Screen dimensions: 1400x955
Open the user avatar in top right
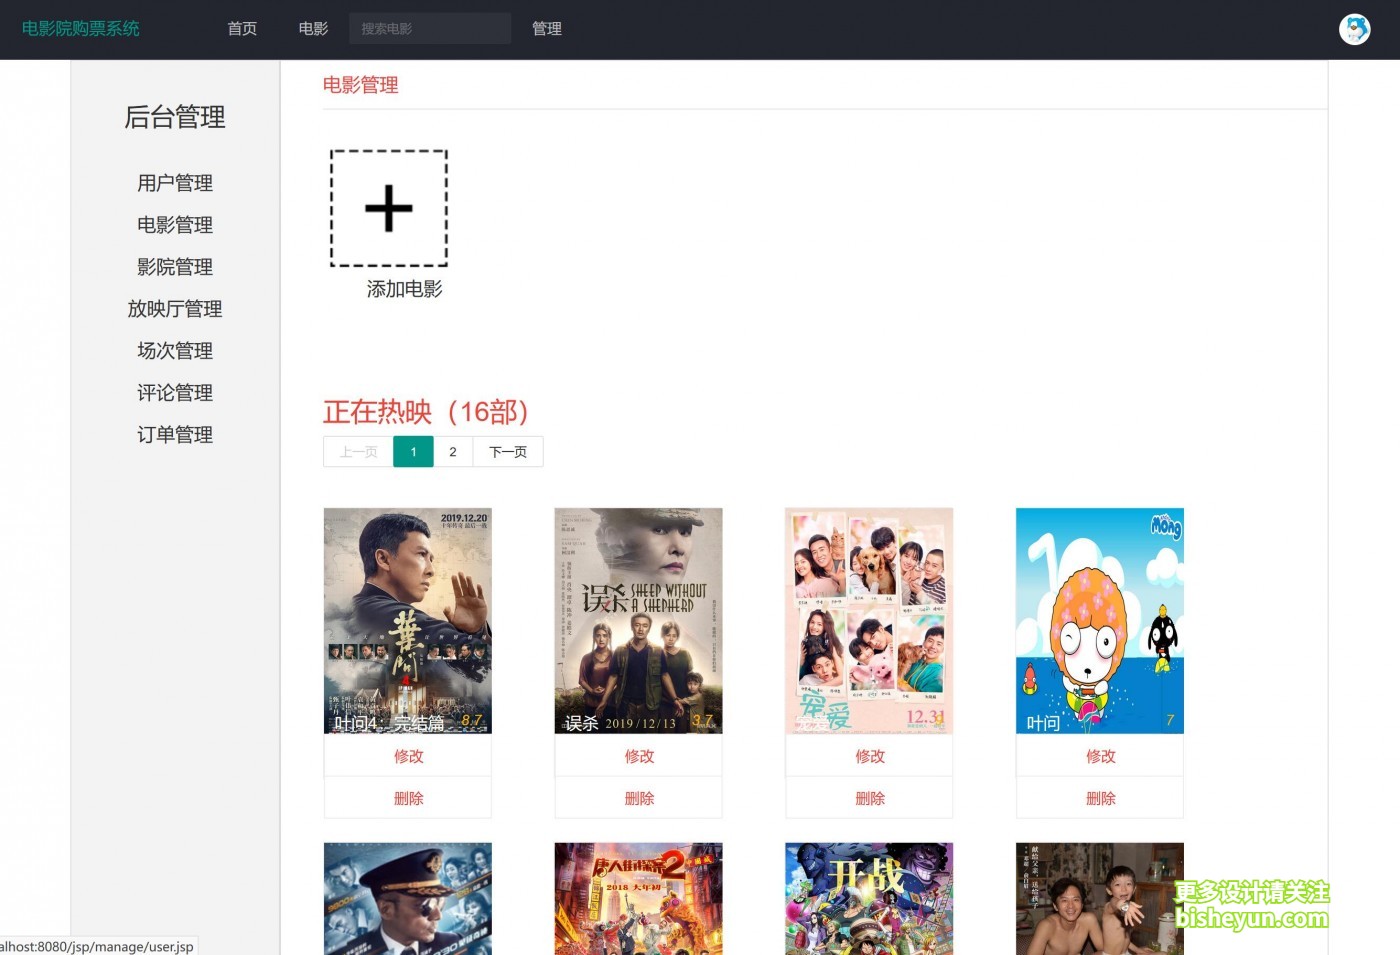coord(1354,29)
